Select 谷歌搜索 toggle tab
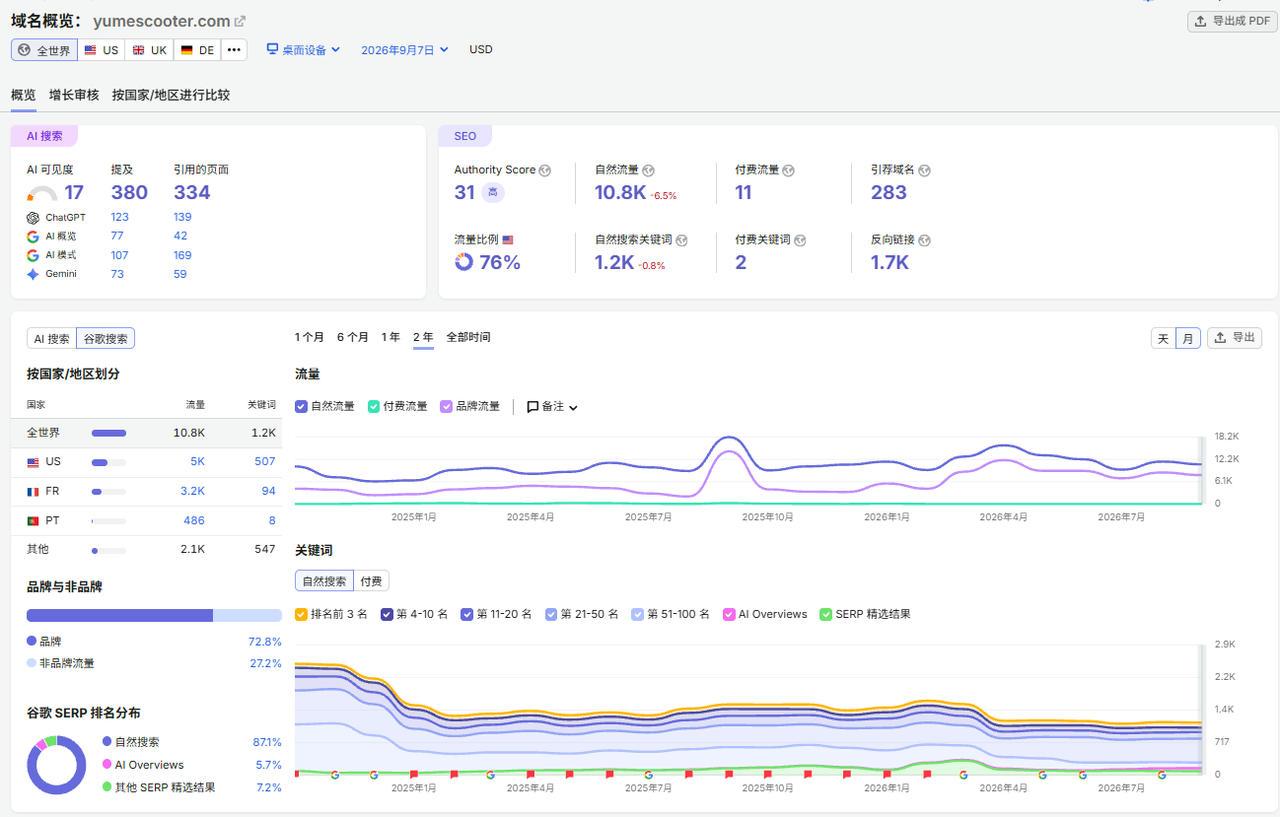1280x817 pixels. 105,339
